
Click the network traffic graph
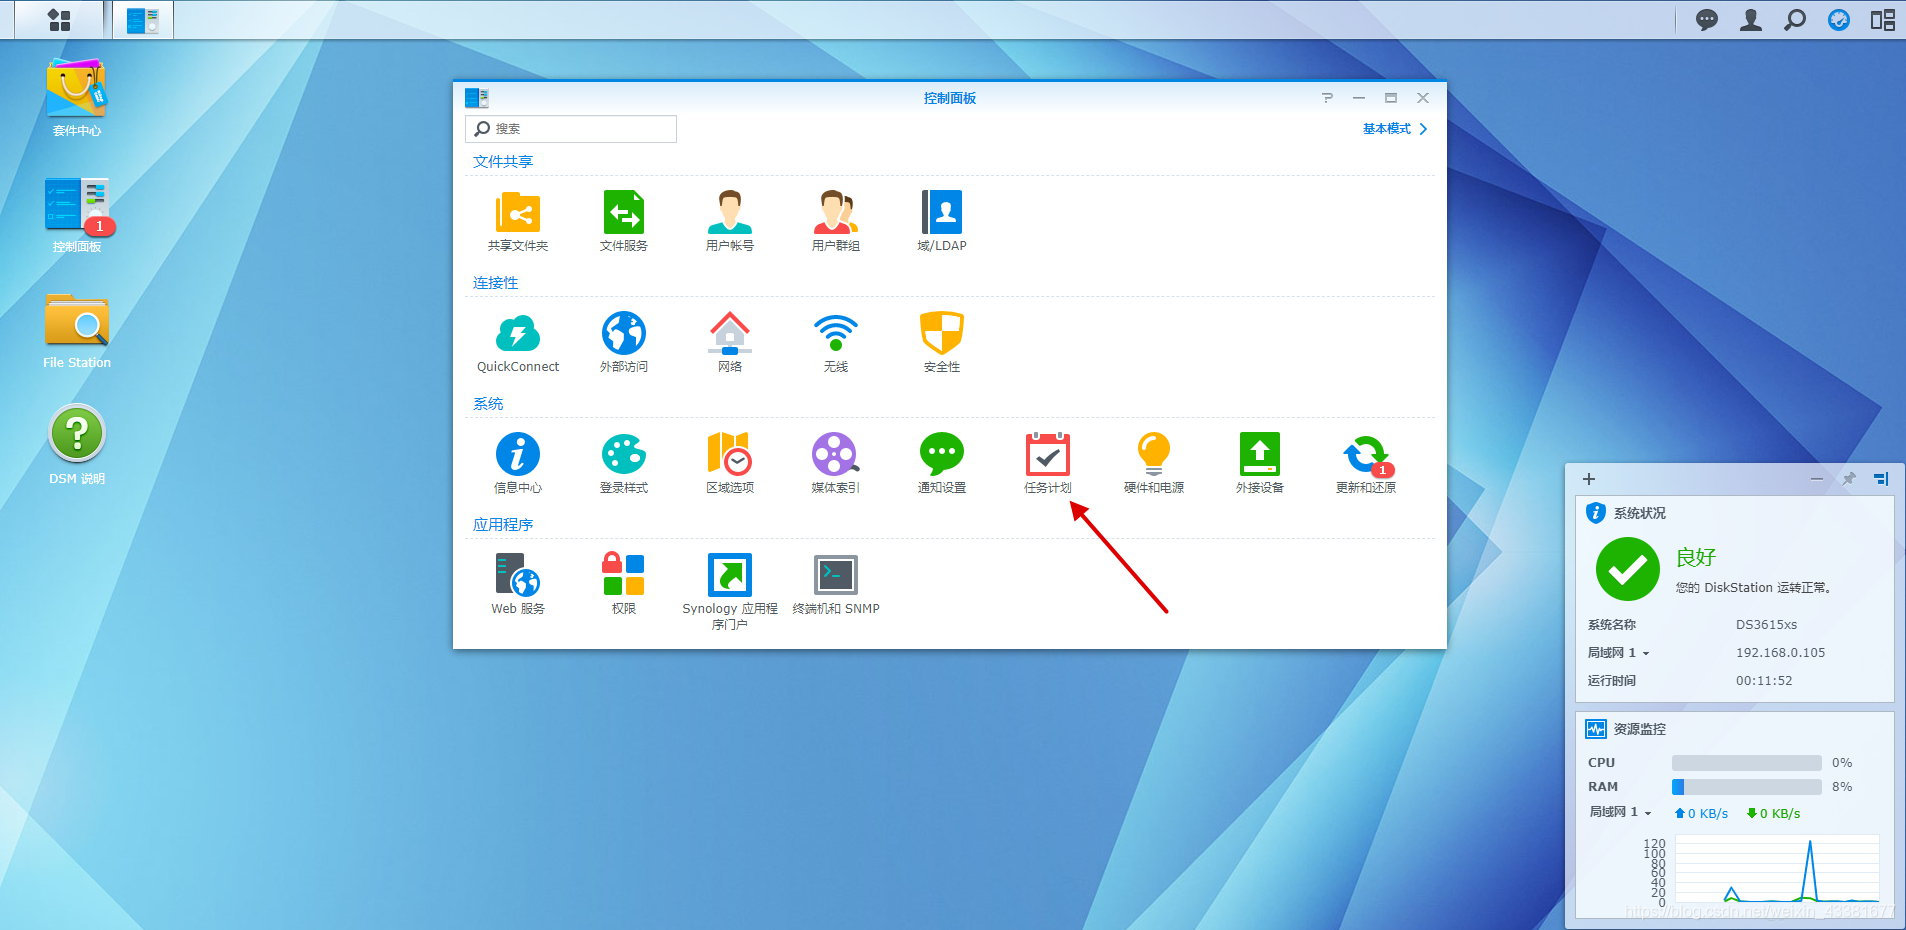[x=1777, y=869]
